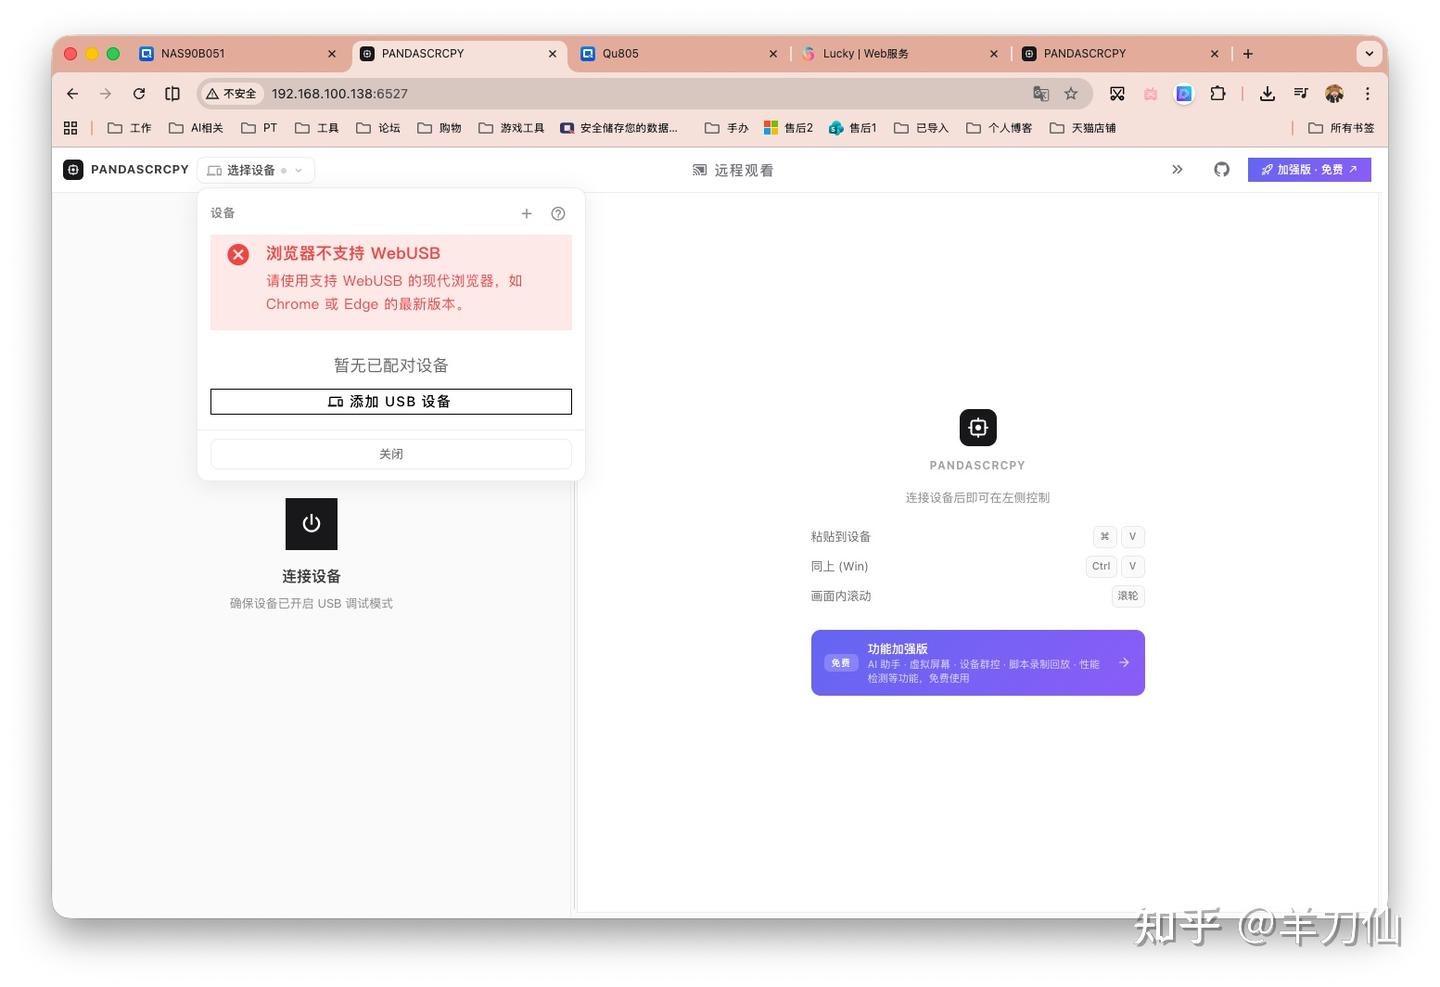Switch to the last PANDASCRCPY tab
Screen dimensions: 1440x987
pos(1120,54)
